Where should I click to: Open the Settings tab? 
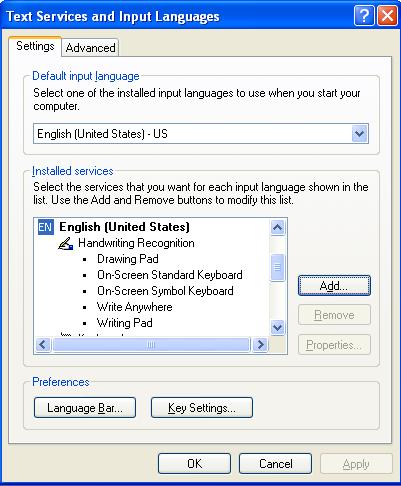click(35, 46)
